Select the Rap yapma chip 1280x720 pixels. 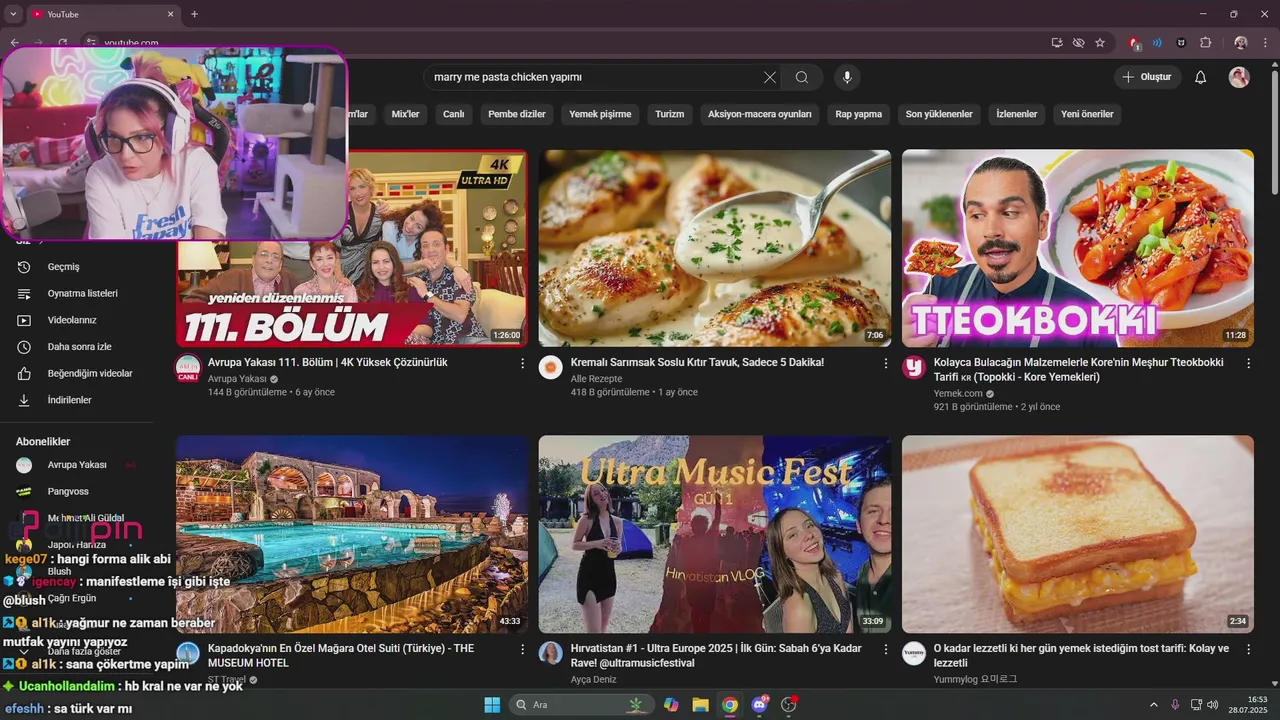coord(859,114)
